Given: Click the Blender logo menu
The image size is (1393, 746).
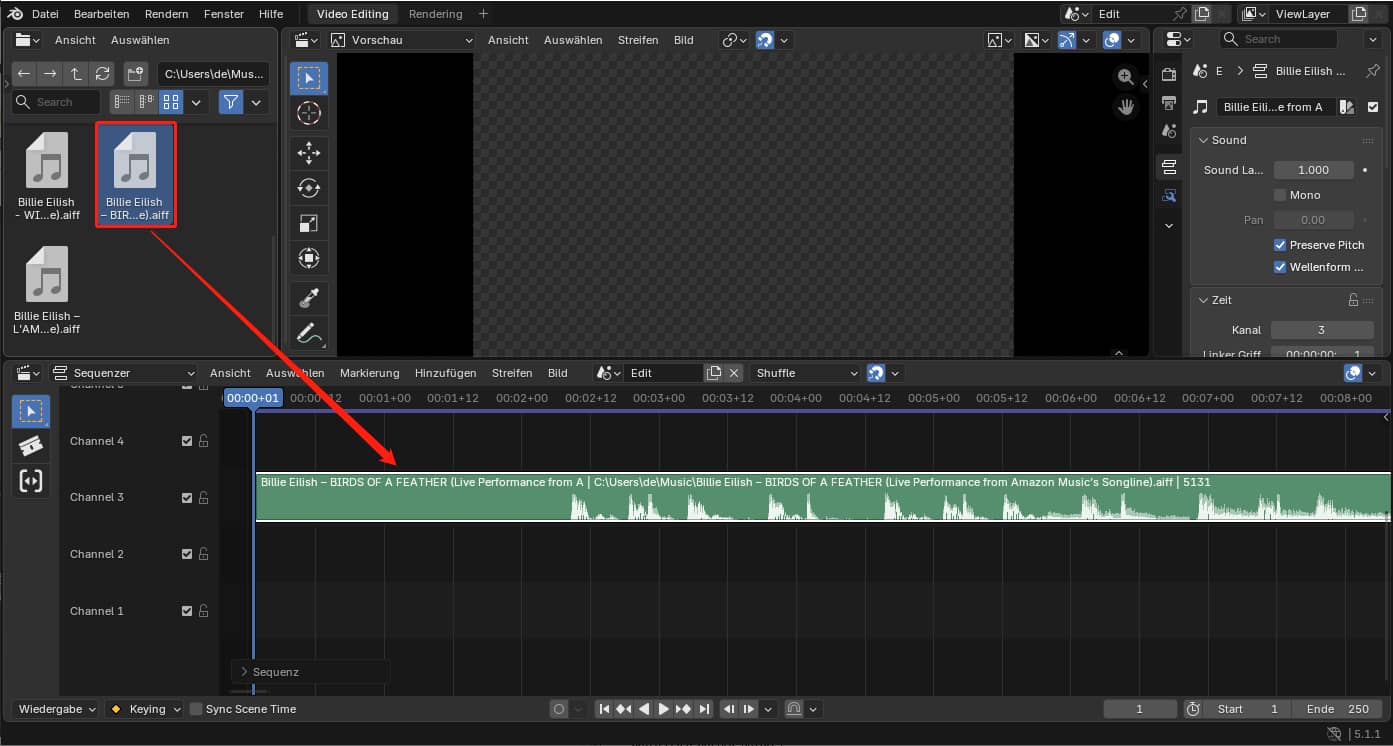Looking at the screenshot, I should coord(15,14).
